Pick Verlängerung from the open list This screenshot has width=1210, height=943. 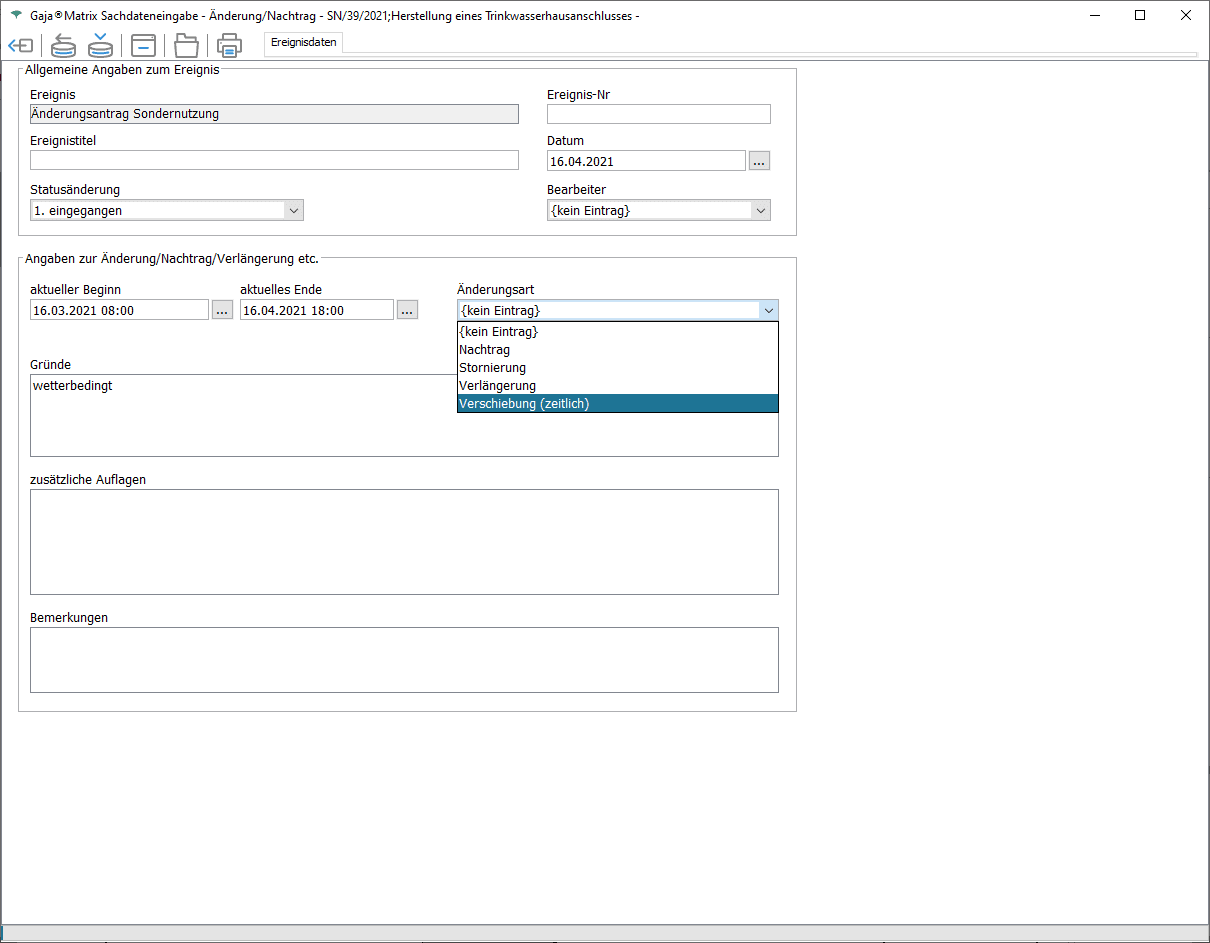pyautogui.click(x=497, y=386)
